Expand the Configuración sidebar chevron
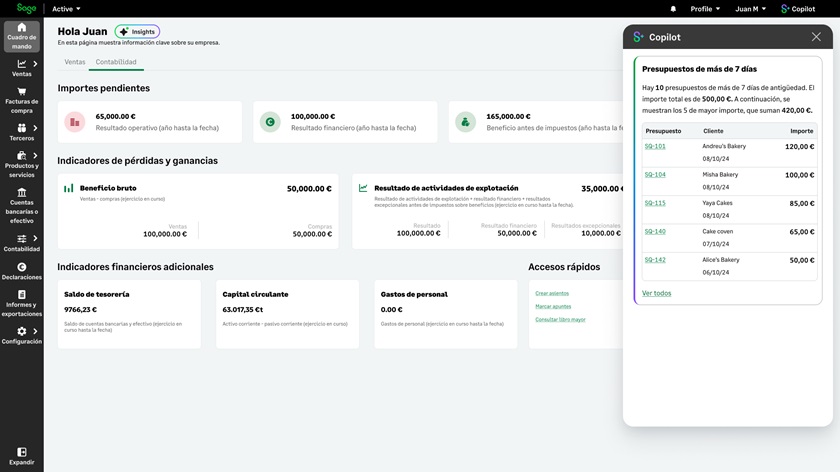The width and height of the screenshot is (840, 472). pos(35,331)
